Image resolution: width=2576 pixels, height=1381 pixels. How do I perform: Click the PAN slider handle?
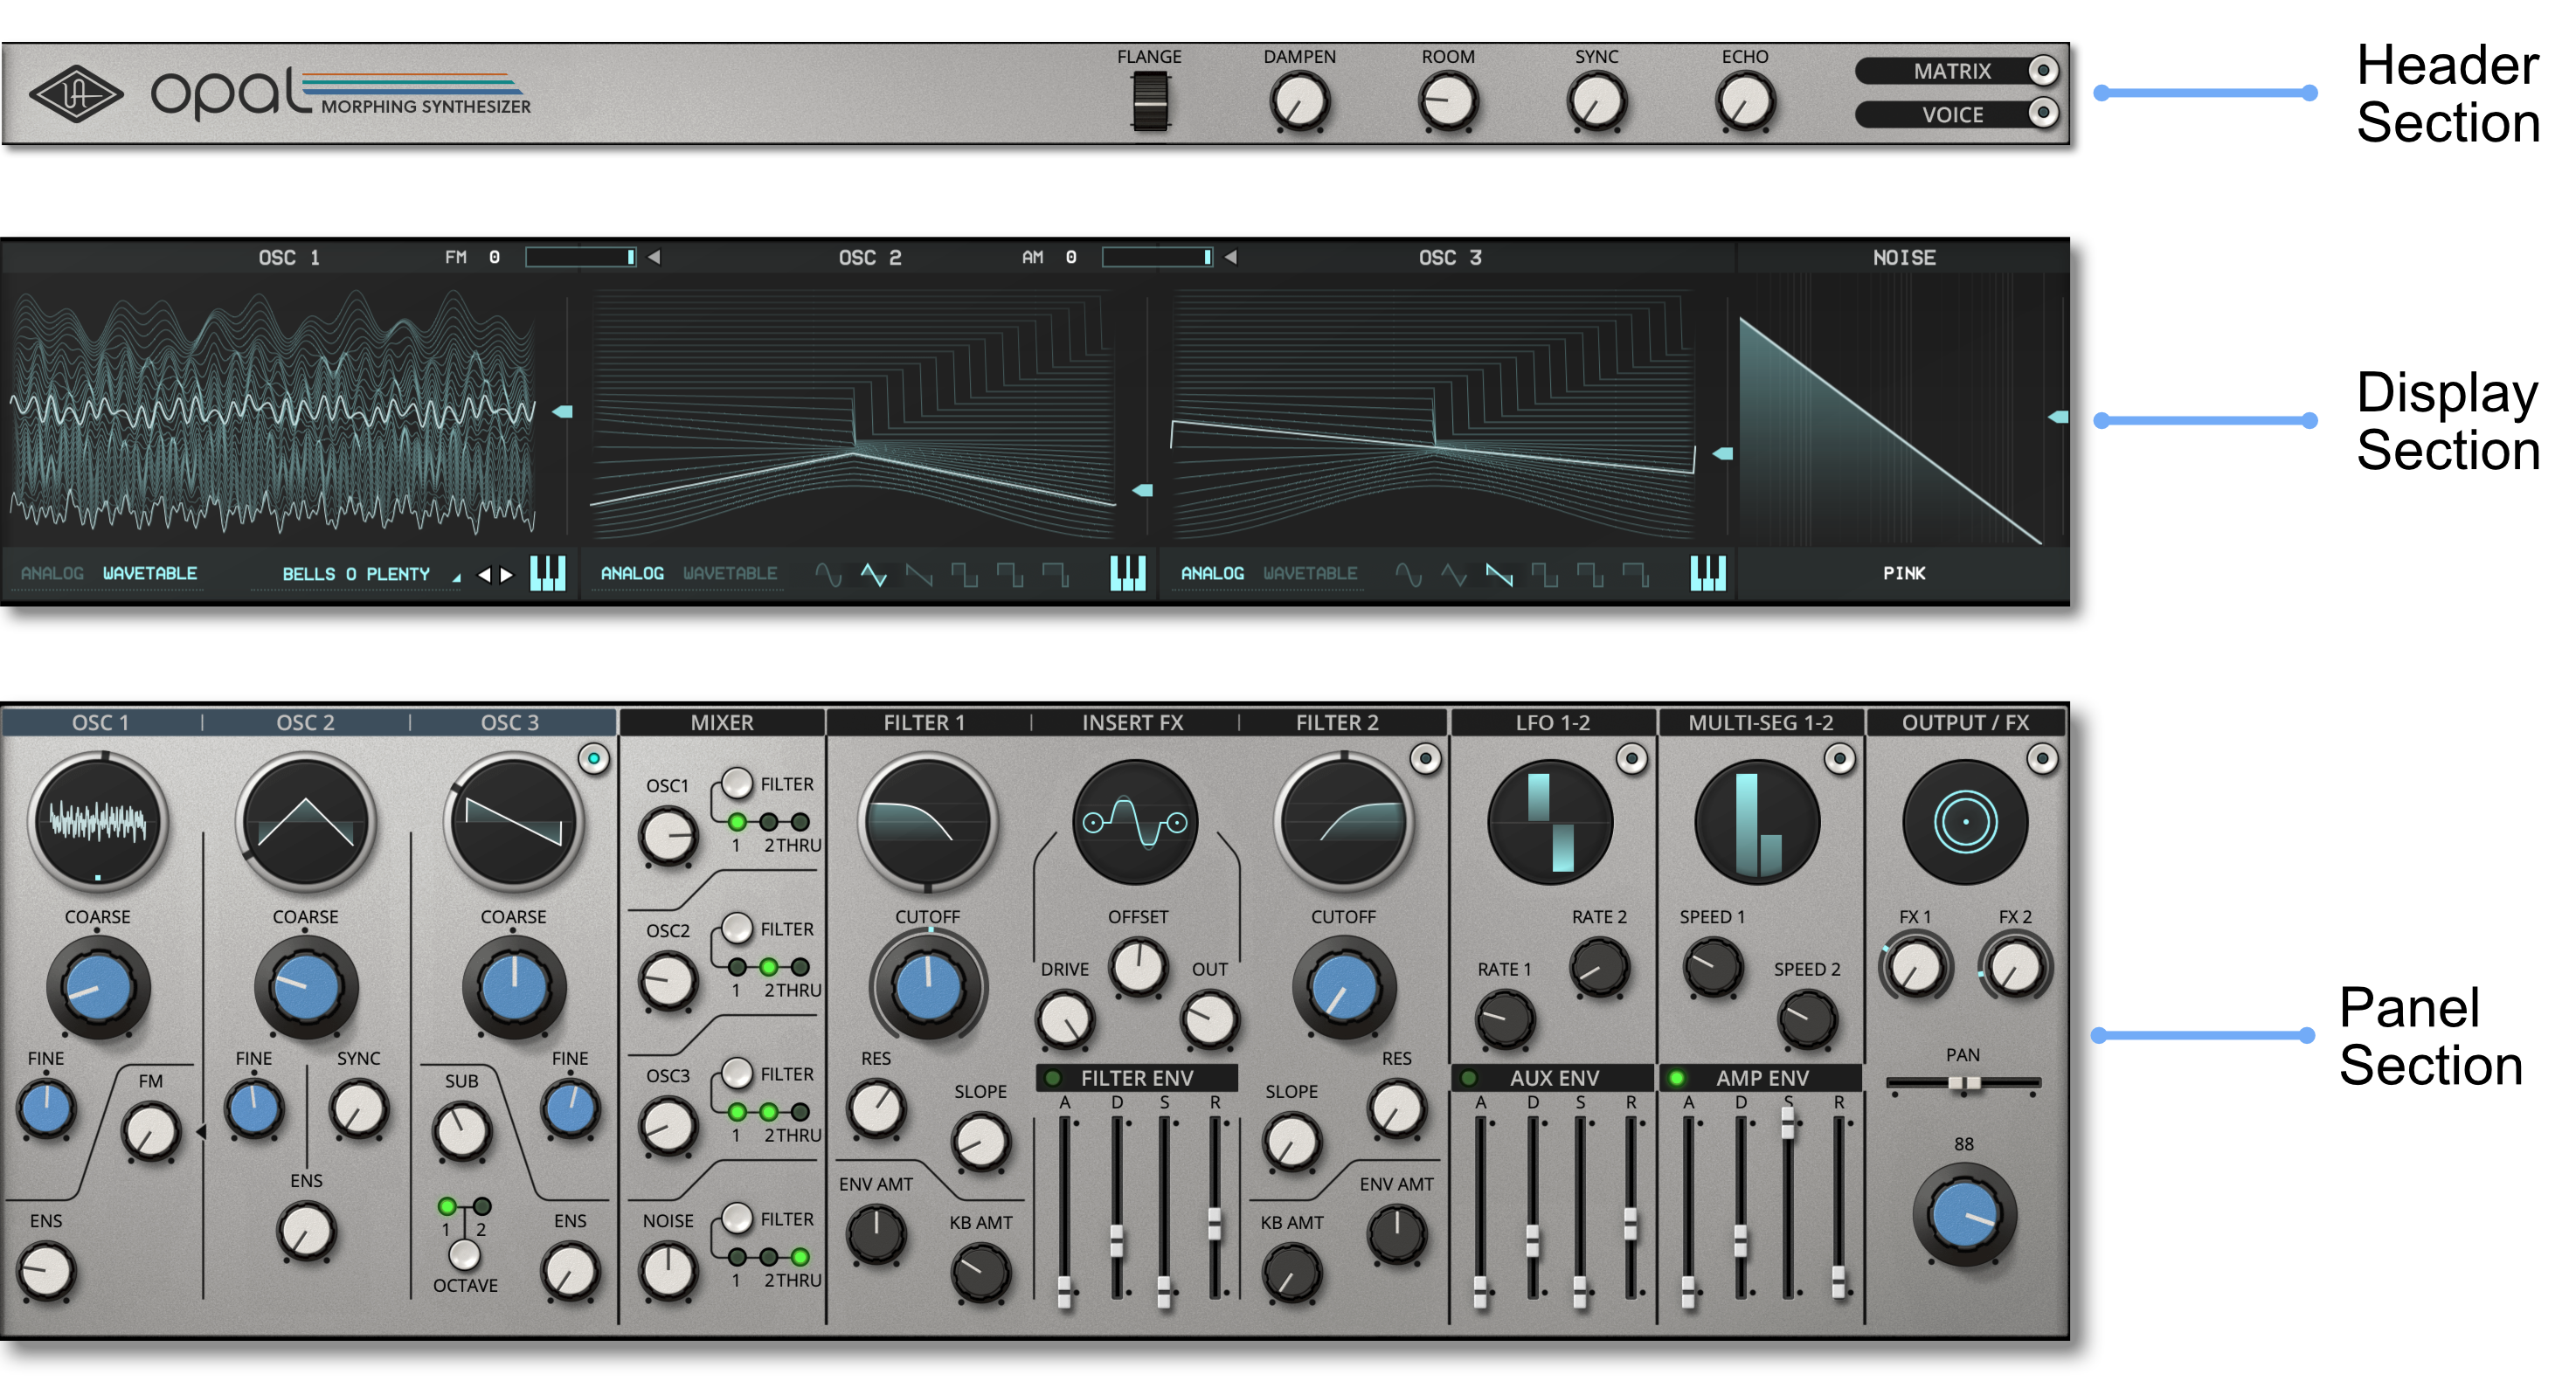(x=1964, y=1083)
